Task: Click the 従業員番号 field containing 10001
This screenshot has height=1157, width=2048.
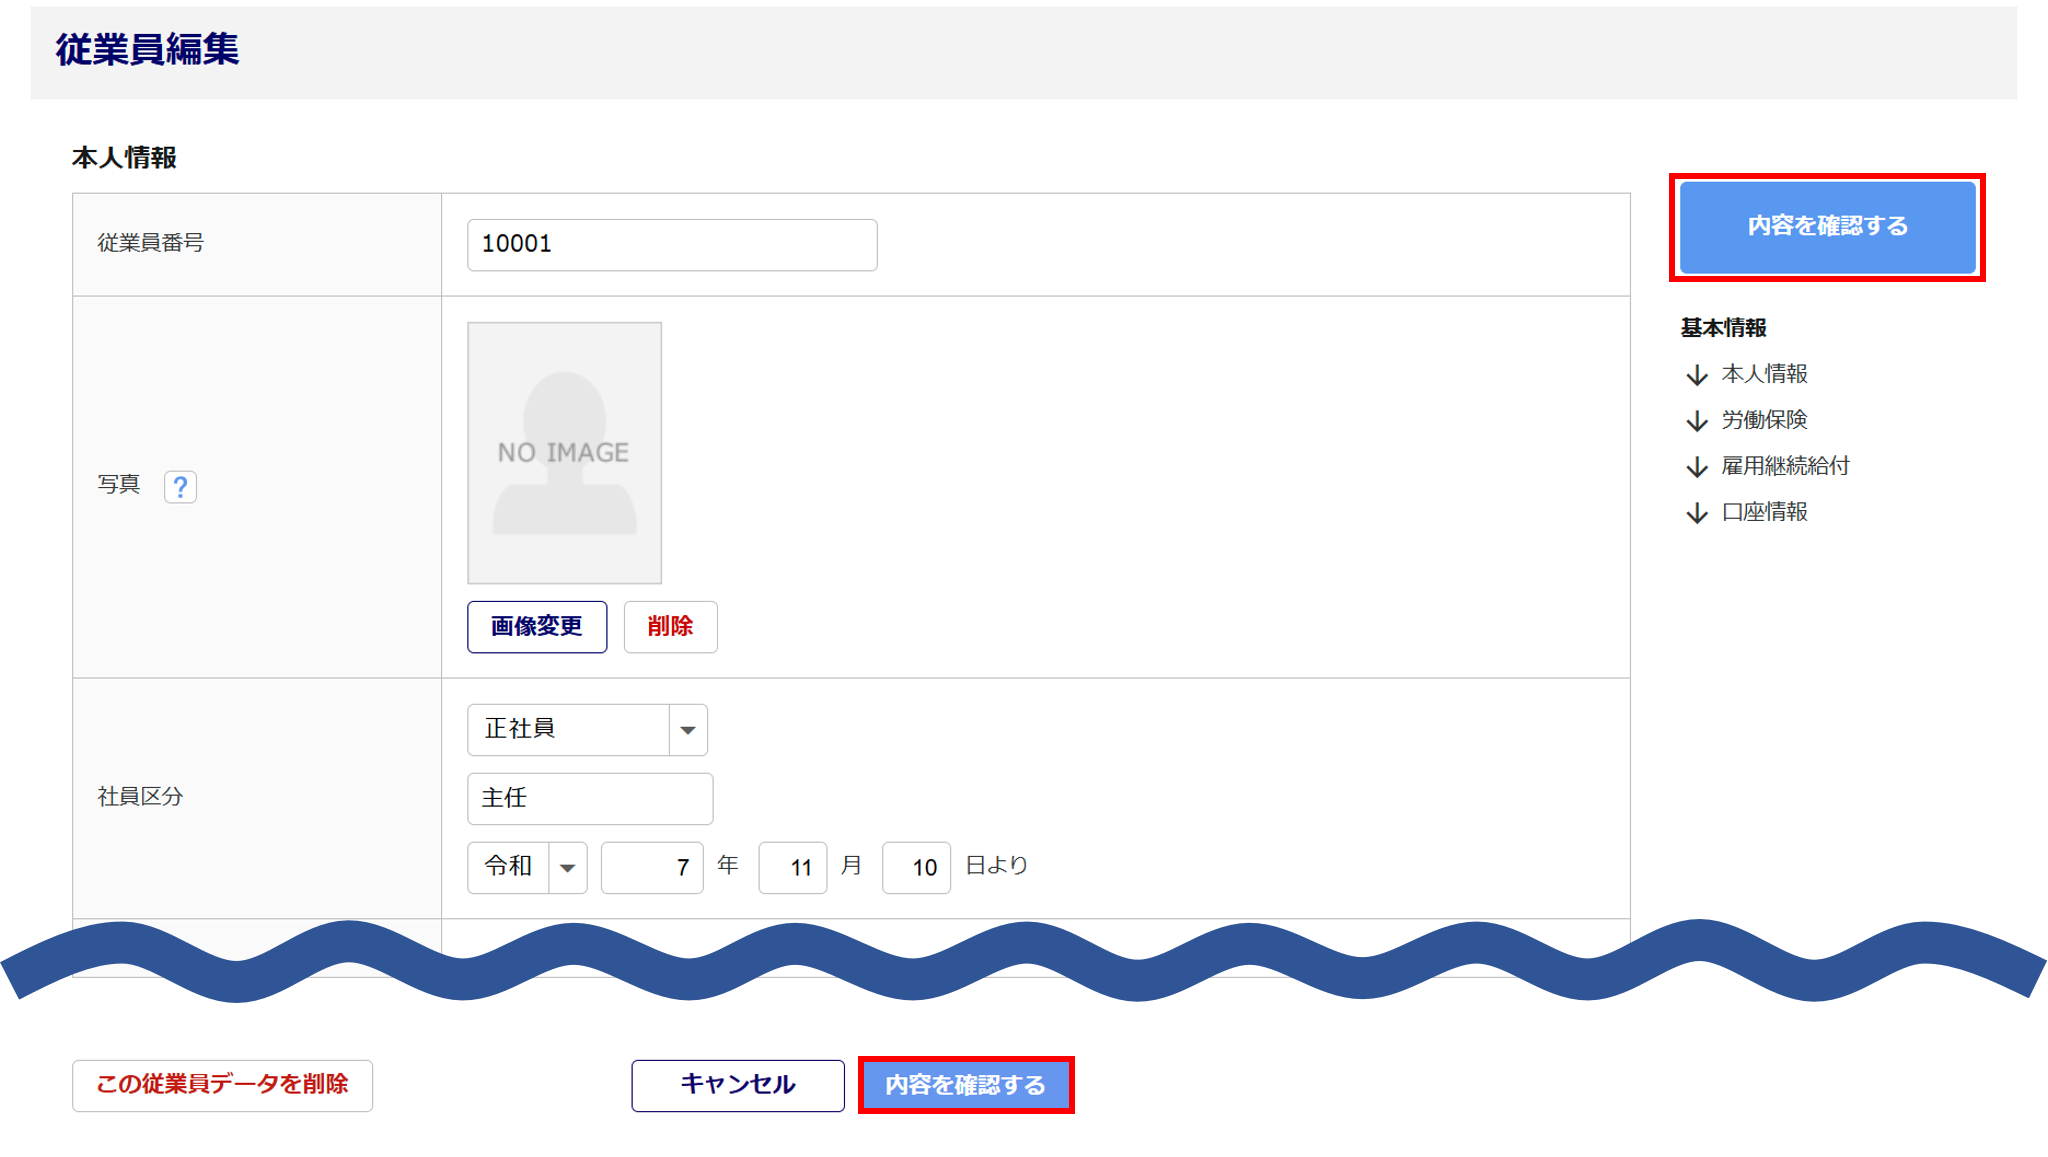Action: pos(672,245)
